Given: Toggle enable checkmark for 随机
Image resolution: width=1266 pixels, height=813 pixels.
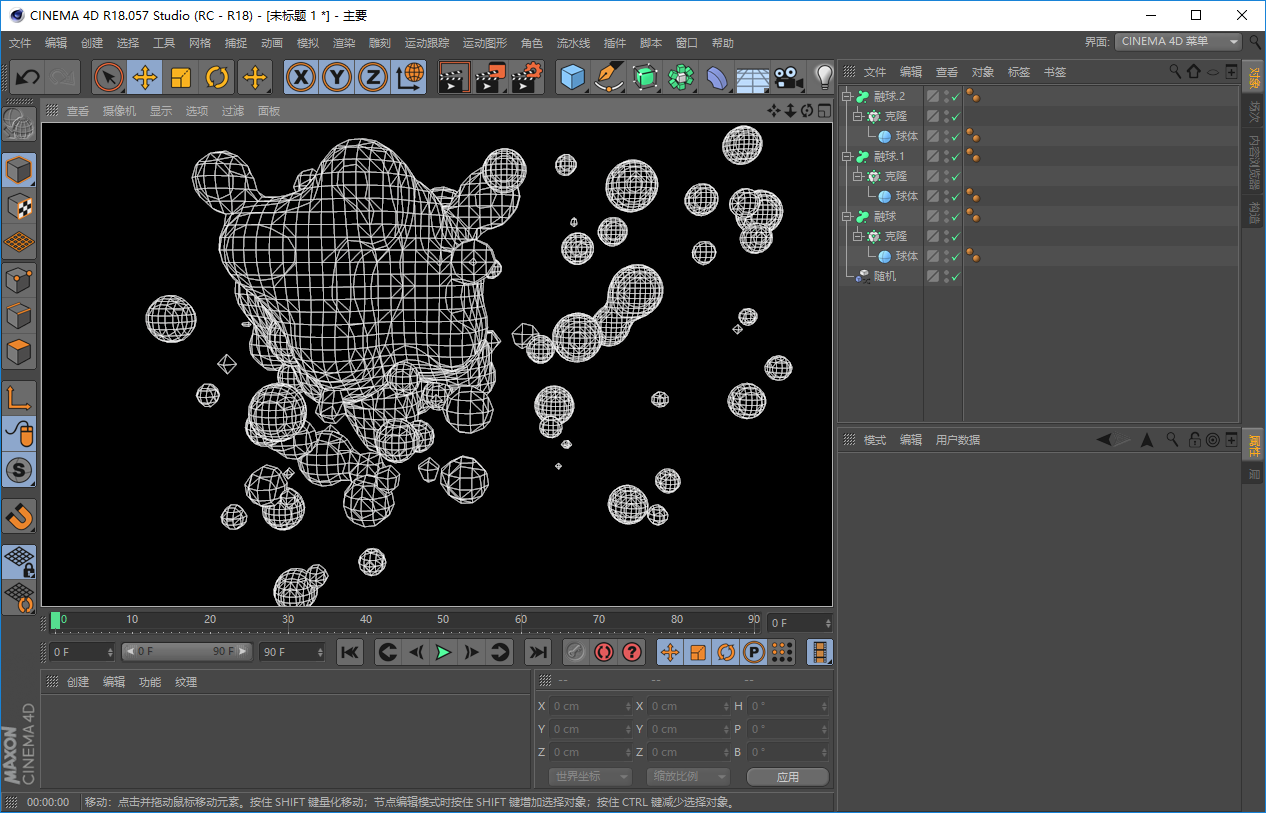Looking at the screenshot, I should click(956, 277).
